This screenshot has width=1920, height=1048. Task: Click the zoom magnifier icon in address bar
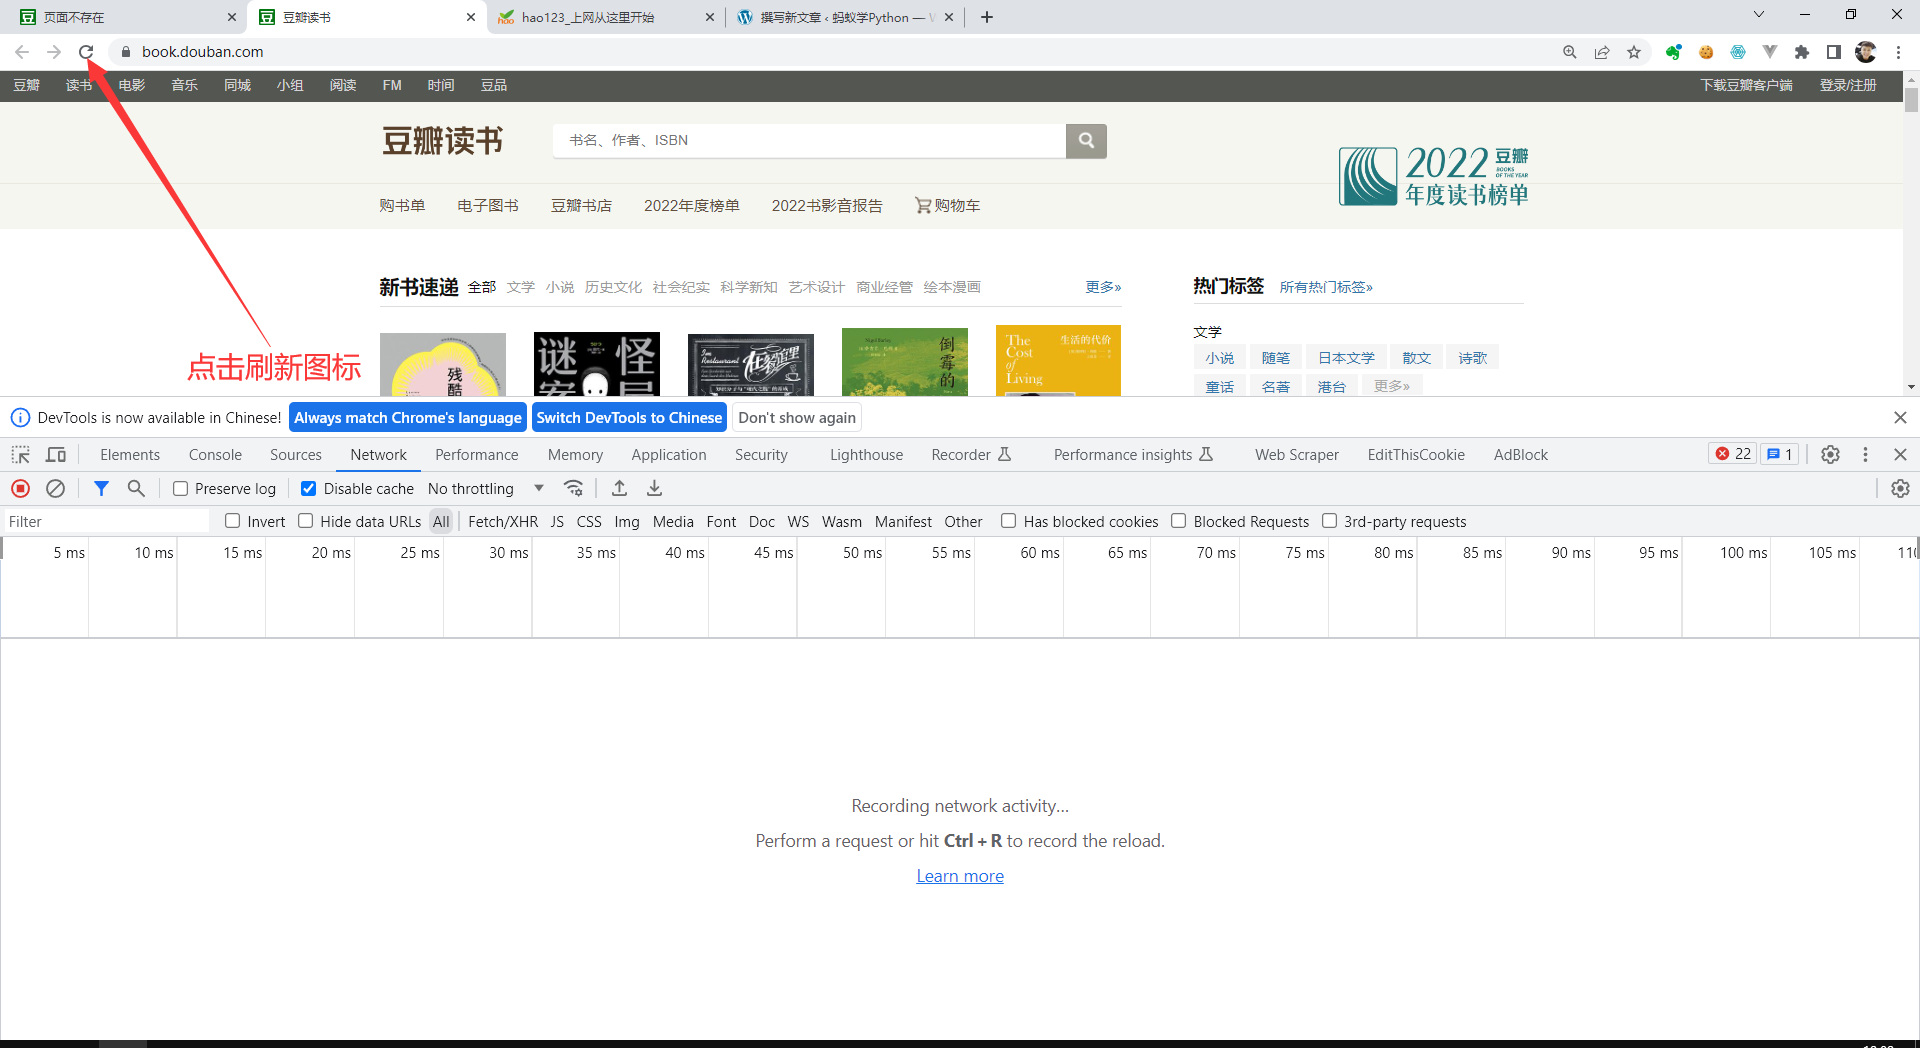pos(1570,52)
